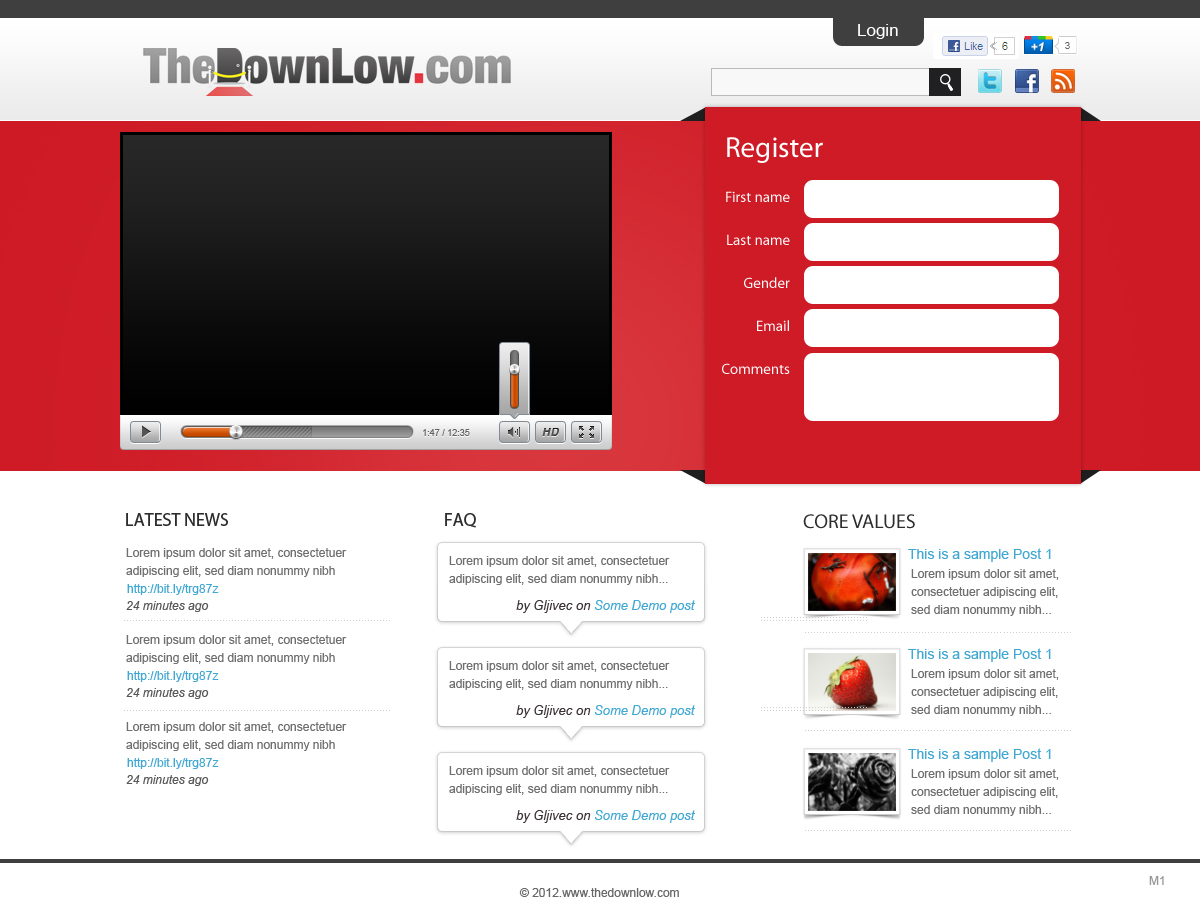This screenshot has width=1200, height=904.
Task: Click the fullscreen icon on the video player
Action: click(x=586, y=431)
